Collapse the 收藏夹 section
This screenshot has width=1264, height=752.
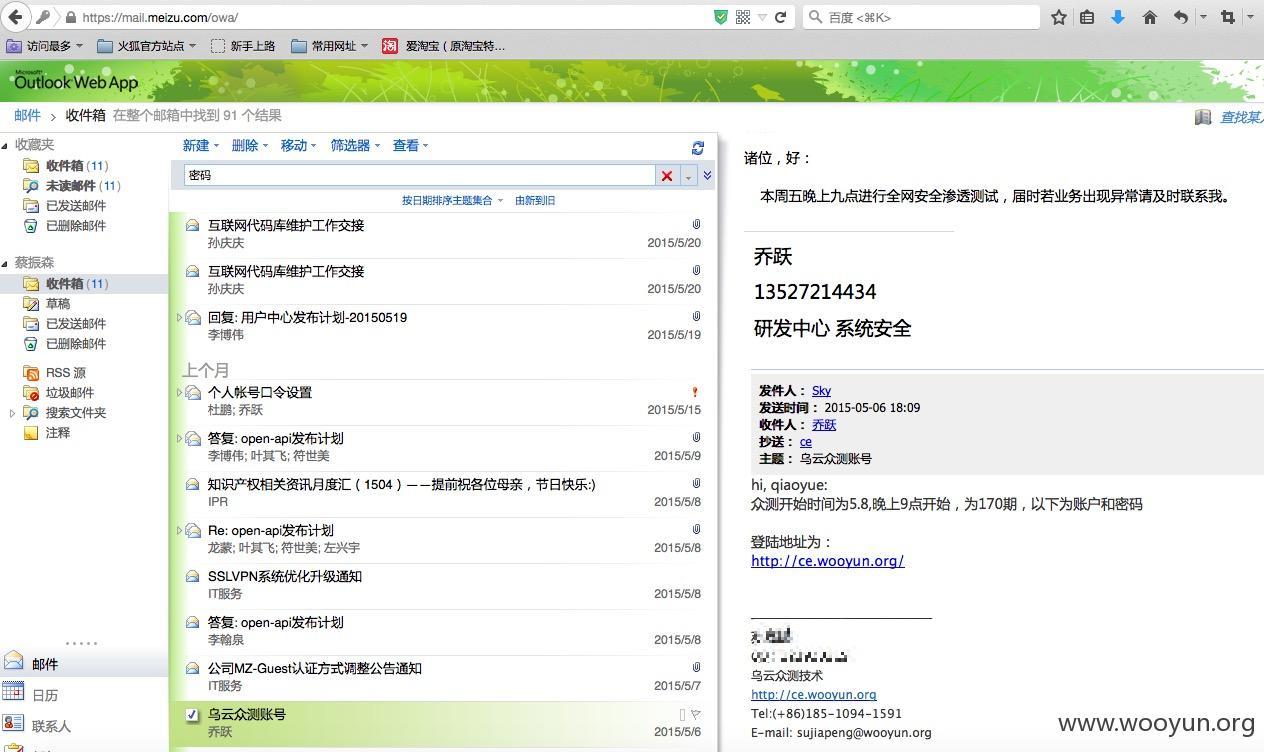[x=5, y=146]
